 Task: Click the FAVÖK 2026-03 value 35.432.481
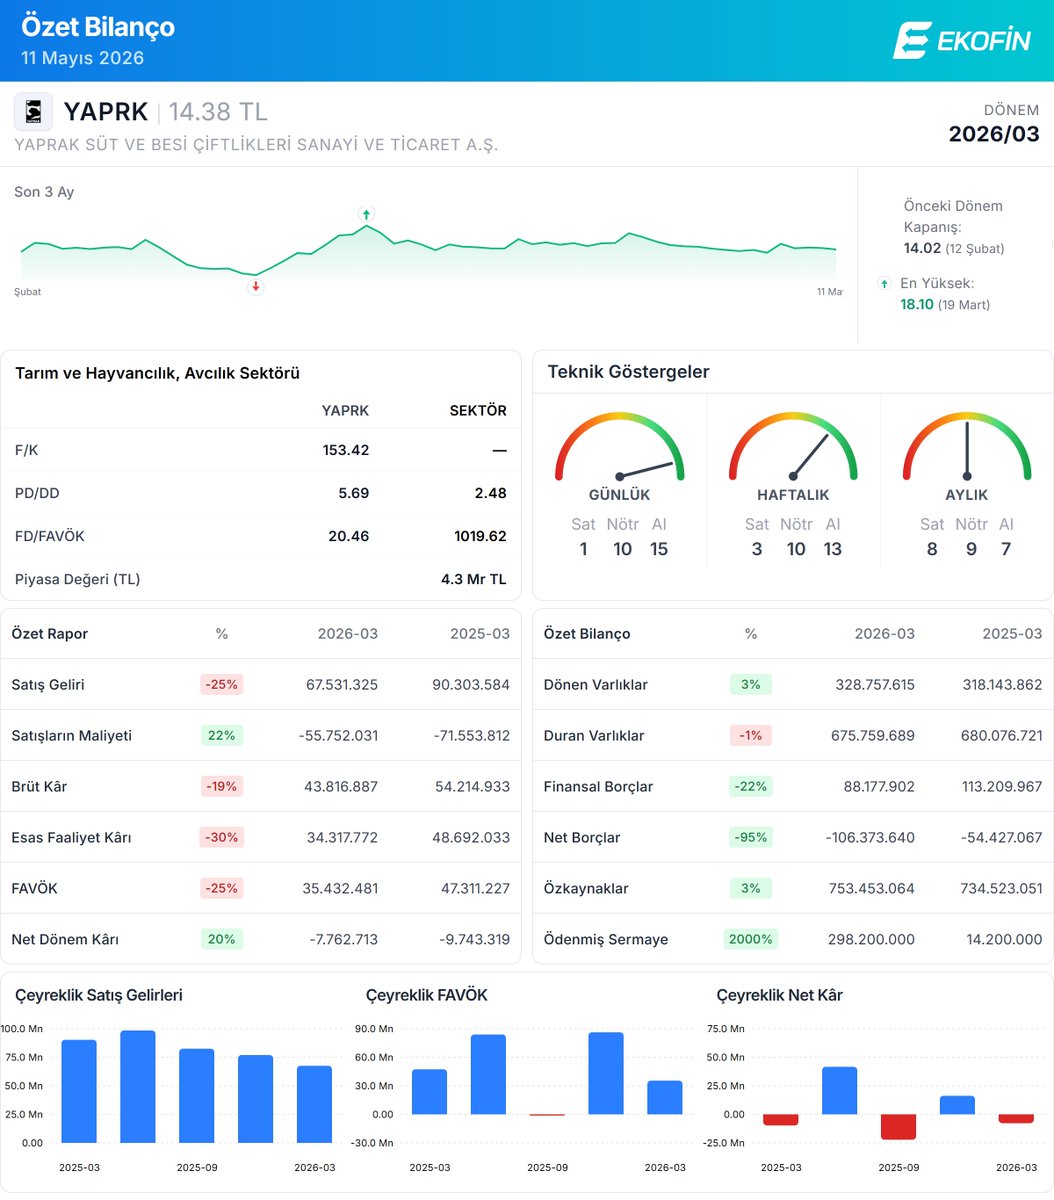pos(341,889)
